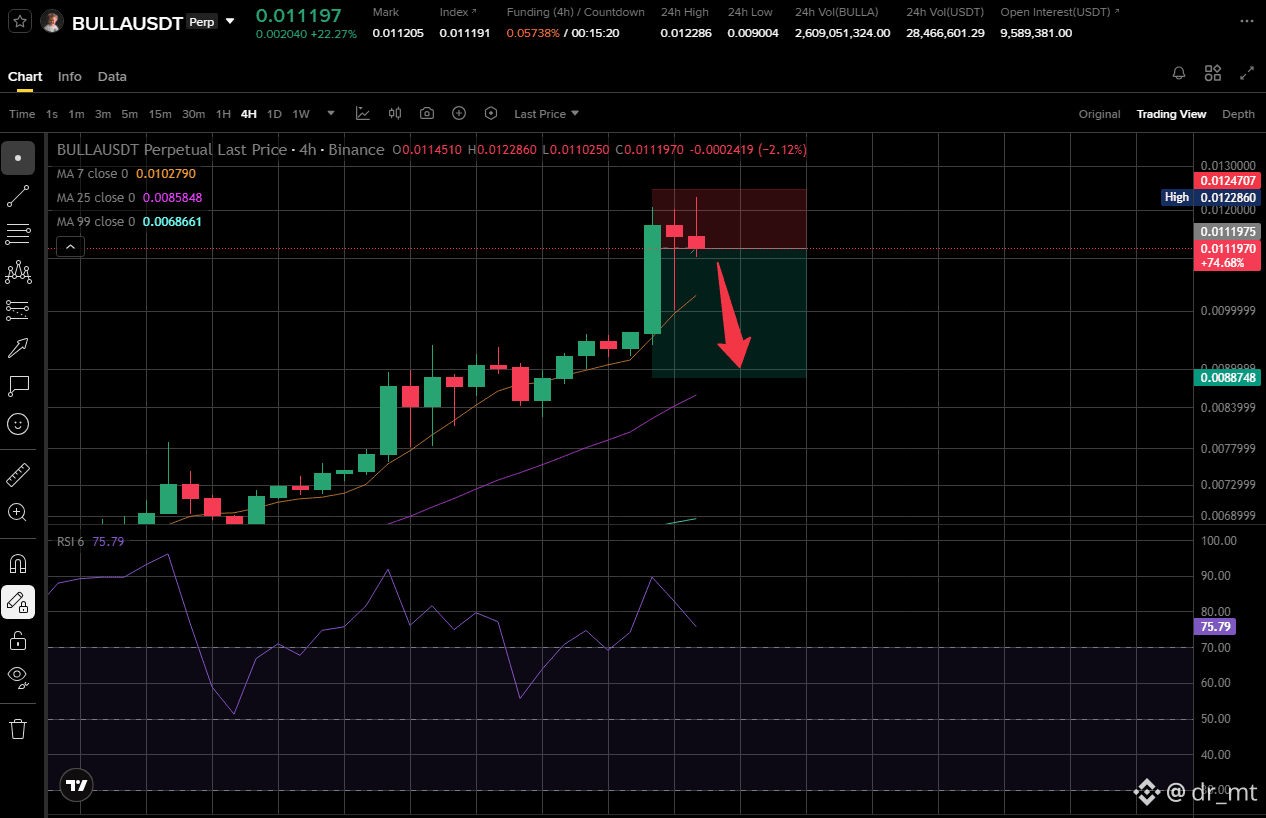Toggle the magnet mode tool
Screen dimensions: 1266x818
[x=18, y=564]
